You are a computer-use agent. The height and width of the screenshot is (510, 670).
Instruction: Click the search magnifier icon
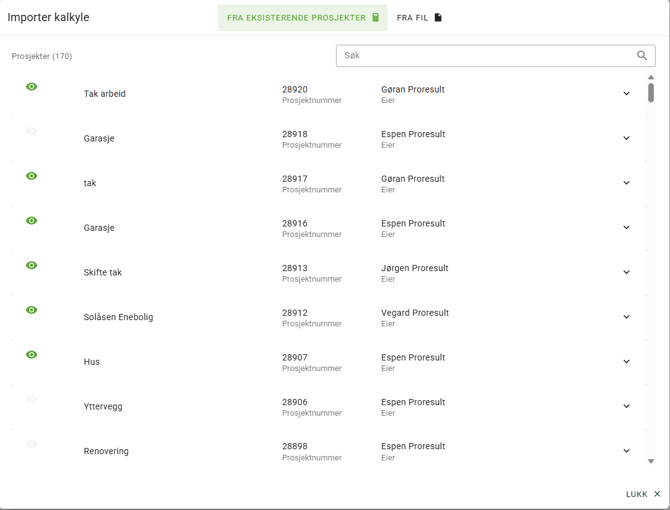pos(642,56)
